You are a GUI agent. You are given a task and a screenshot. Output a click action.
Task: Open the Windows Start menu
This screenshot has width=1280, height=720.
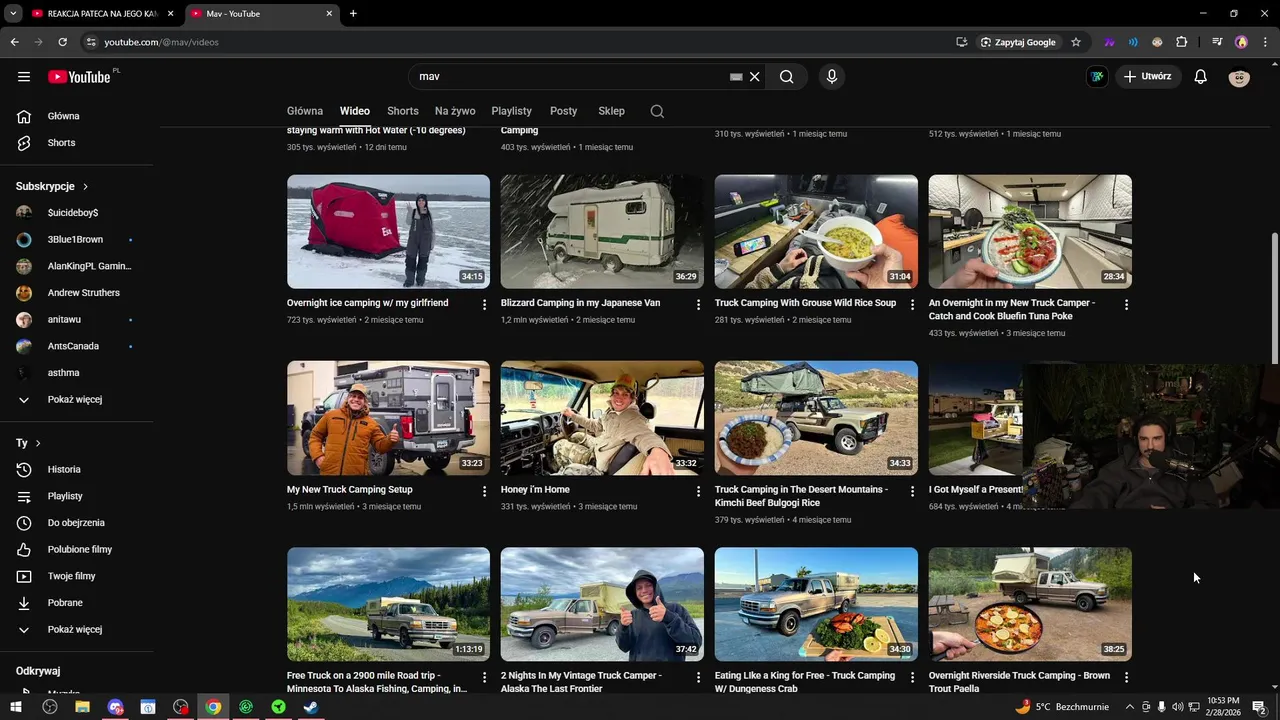(x=16, y=707)
